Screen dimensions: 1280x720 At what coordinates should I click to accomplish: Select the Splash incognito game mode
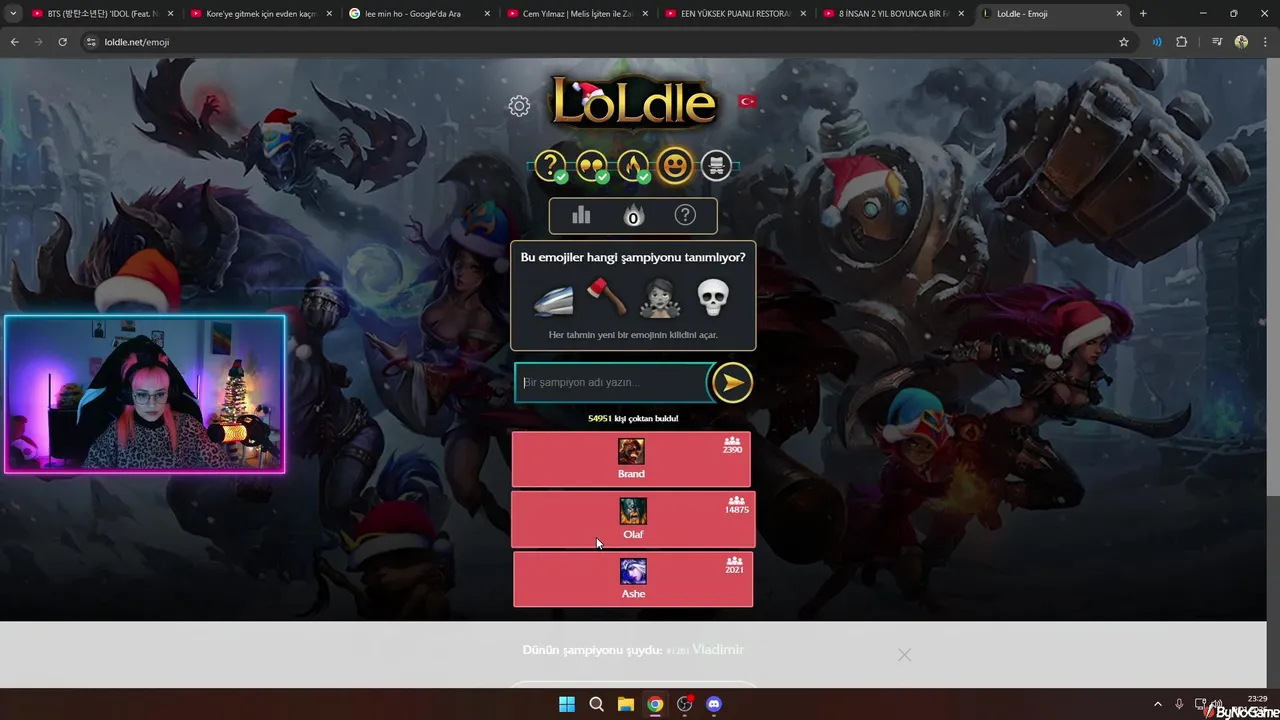[716, 166]
